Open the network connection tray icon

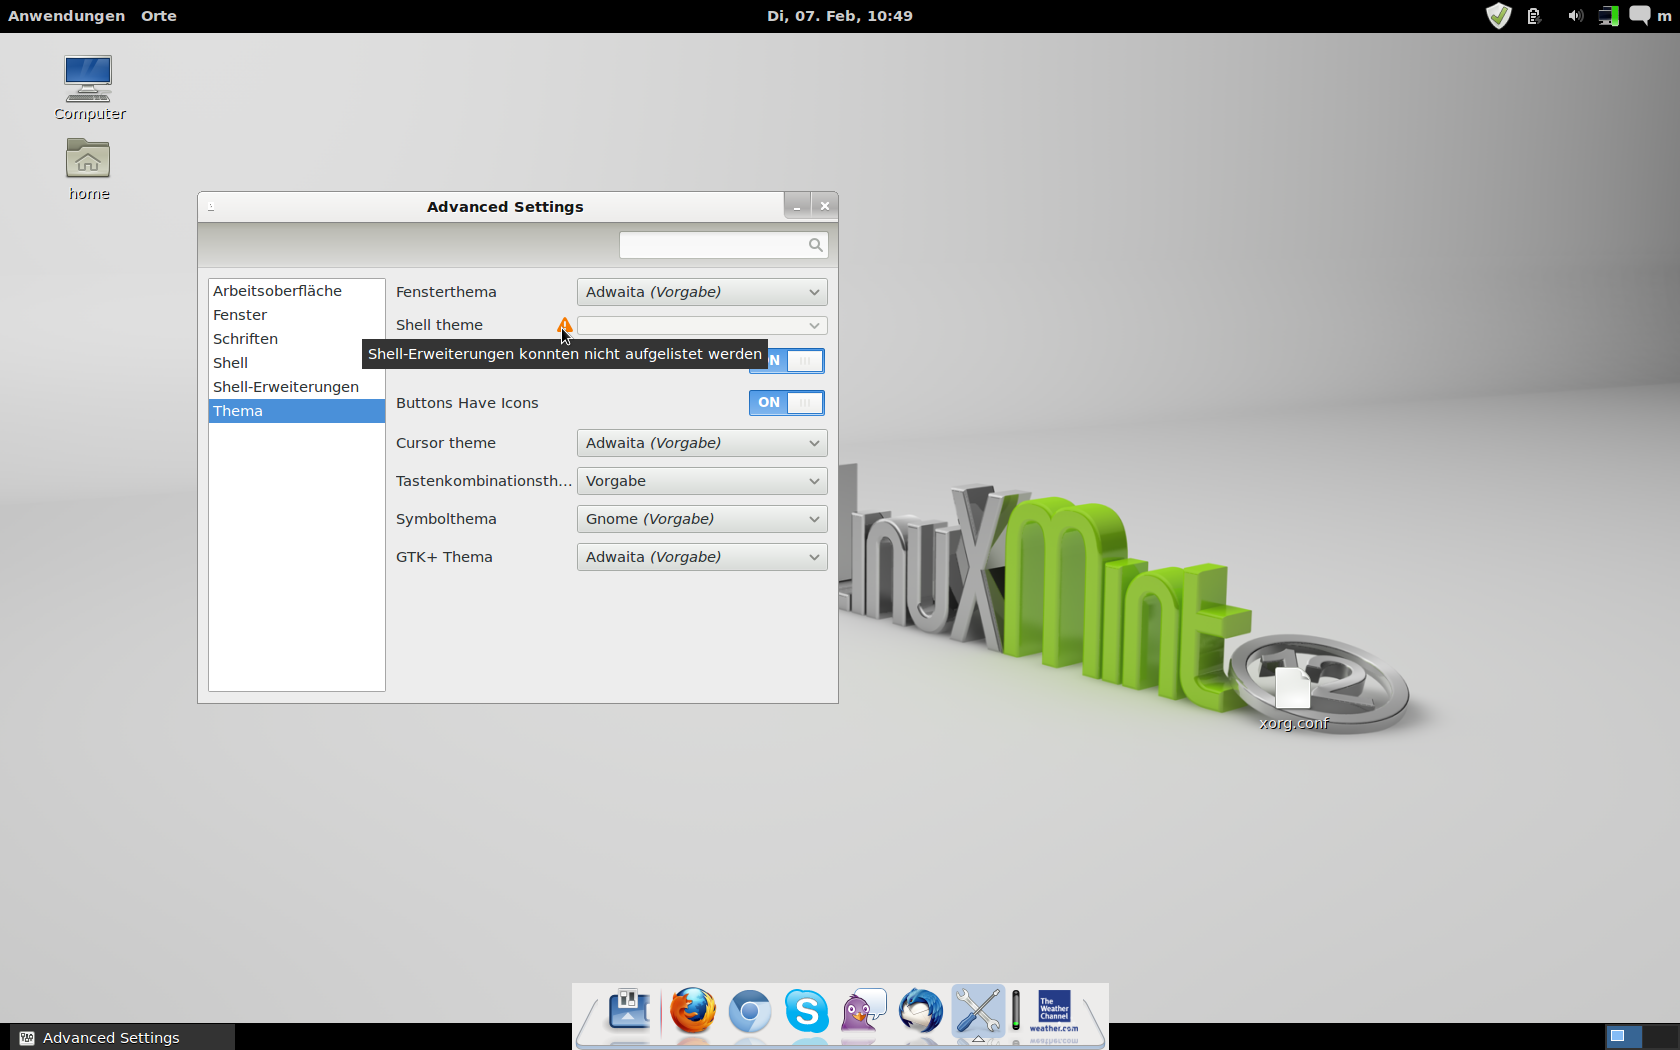tap(1608, 16)
